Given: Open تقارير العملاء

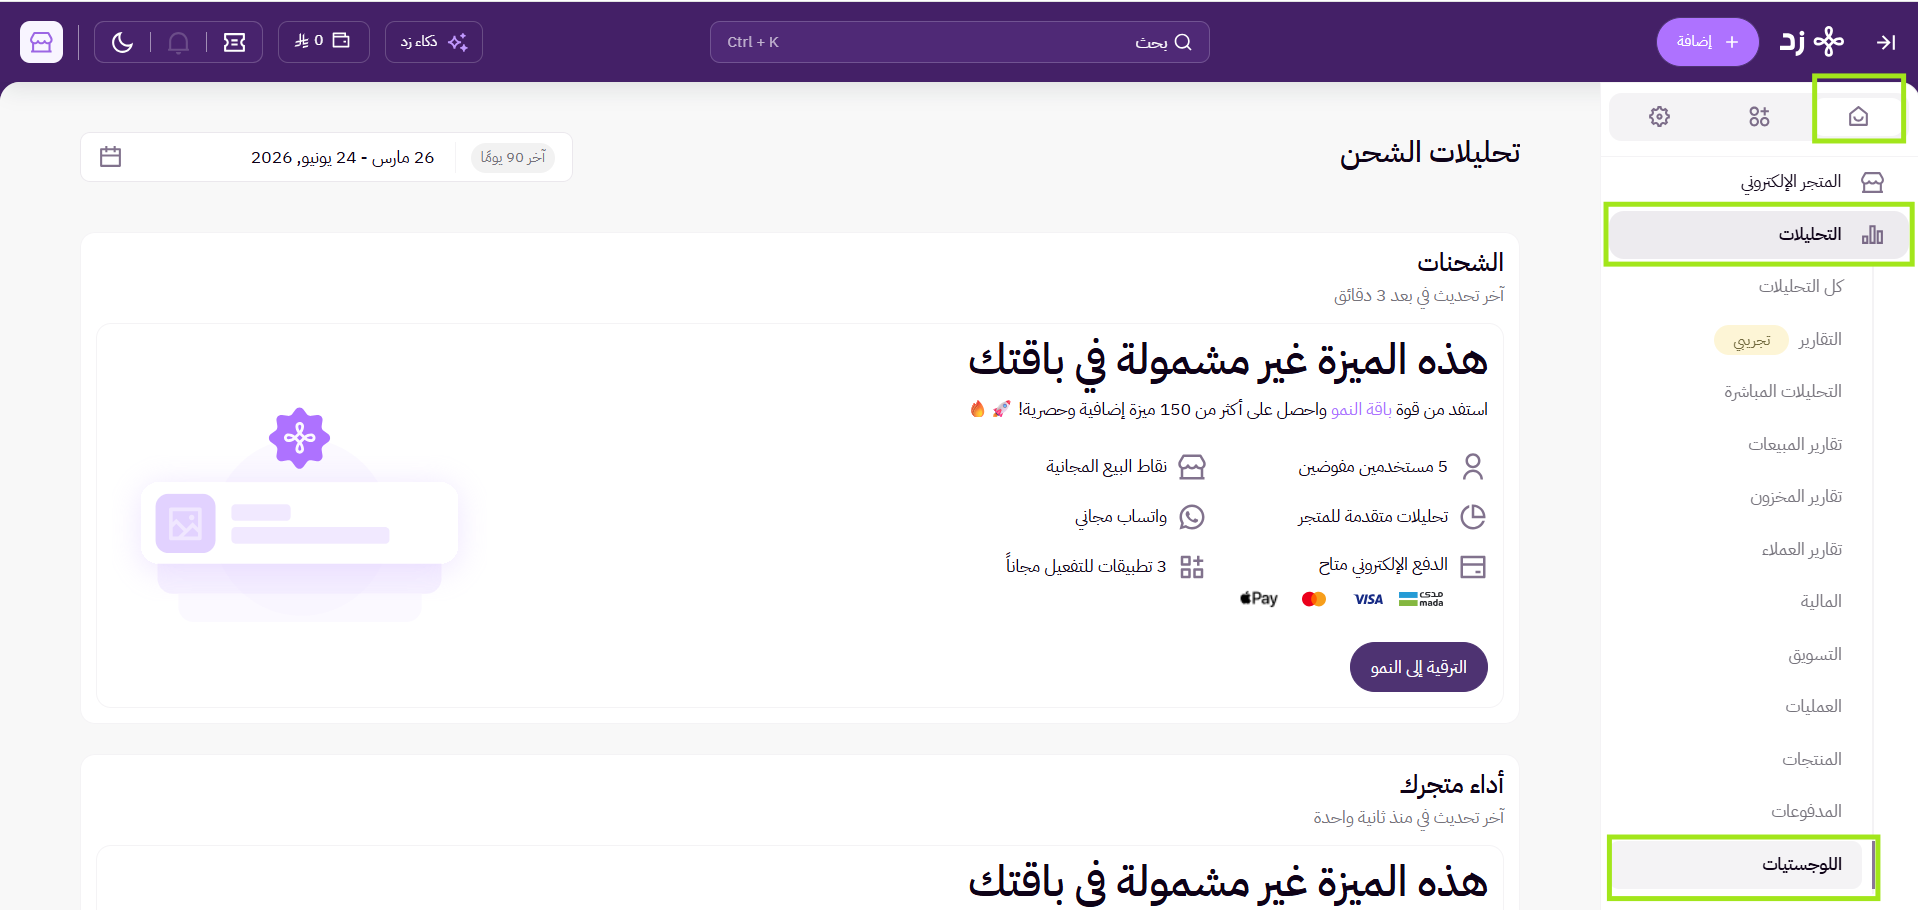Looking at the screenshot, I should point(1801,550).
